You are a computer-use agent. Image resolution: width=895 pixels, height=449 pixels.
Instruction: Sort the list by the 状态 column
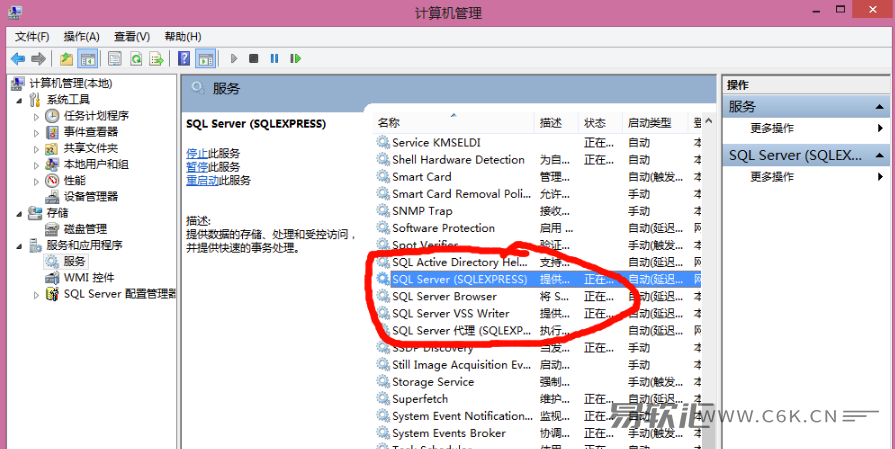point(600,123)
